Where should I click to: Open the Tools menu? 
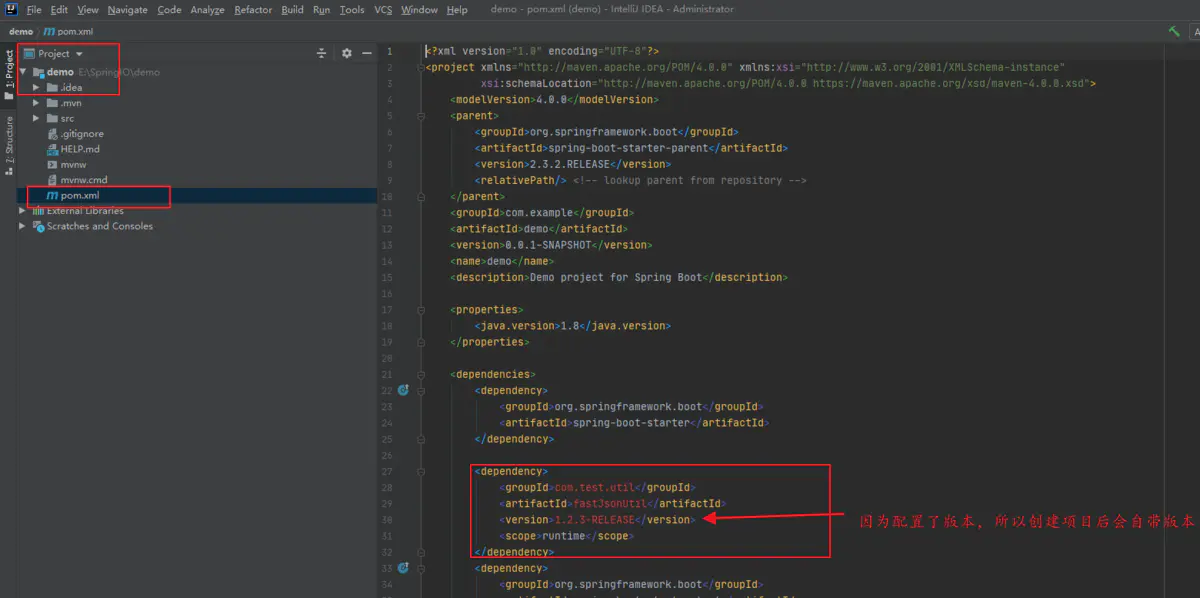coord(352,10)
